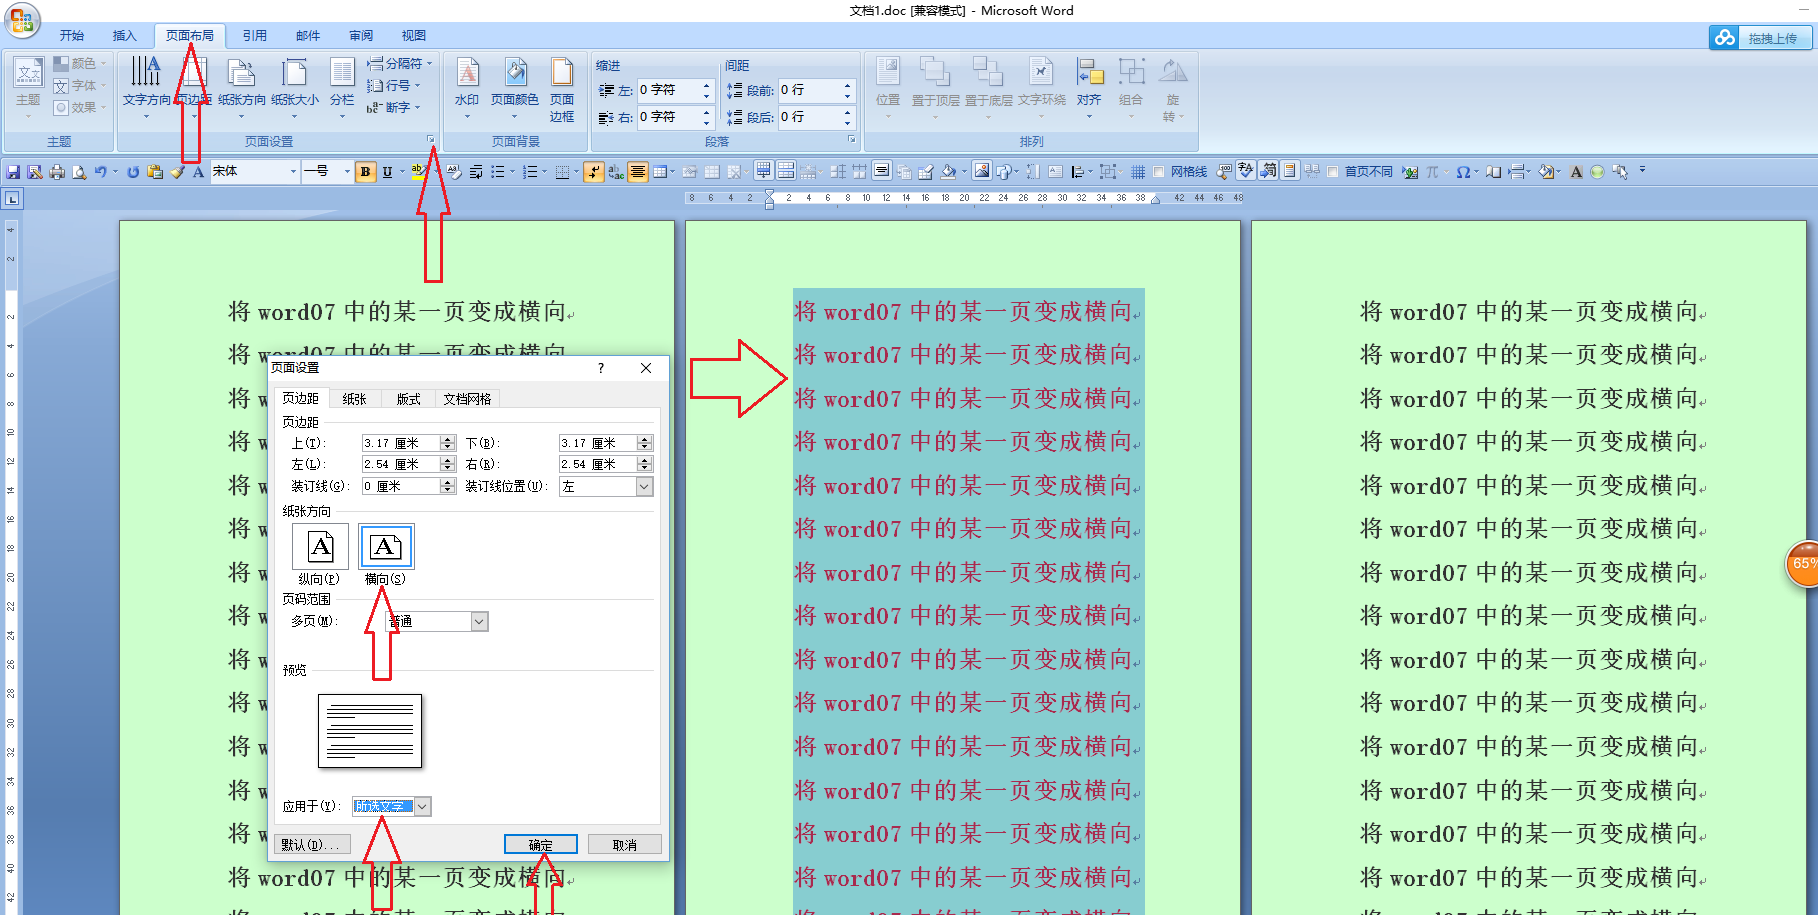The width and height of the screenshot is (1818, 915).
Task: Click the Format Painter brush icon
Action: coord(177,172)
